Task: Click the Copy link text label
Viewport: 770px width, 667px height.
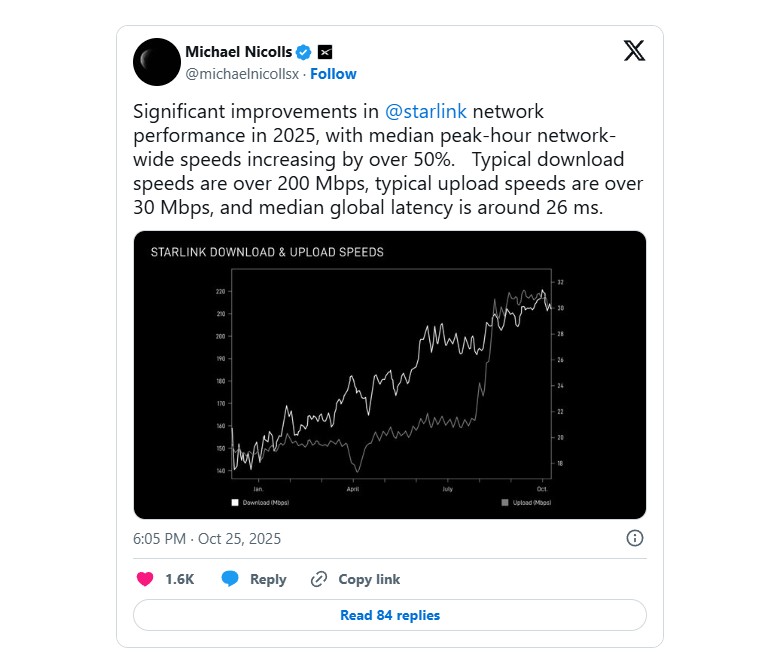Action: coord(369,579)
